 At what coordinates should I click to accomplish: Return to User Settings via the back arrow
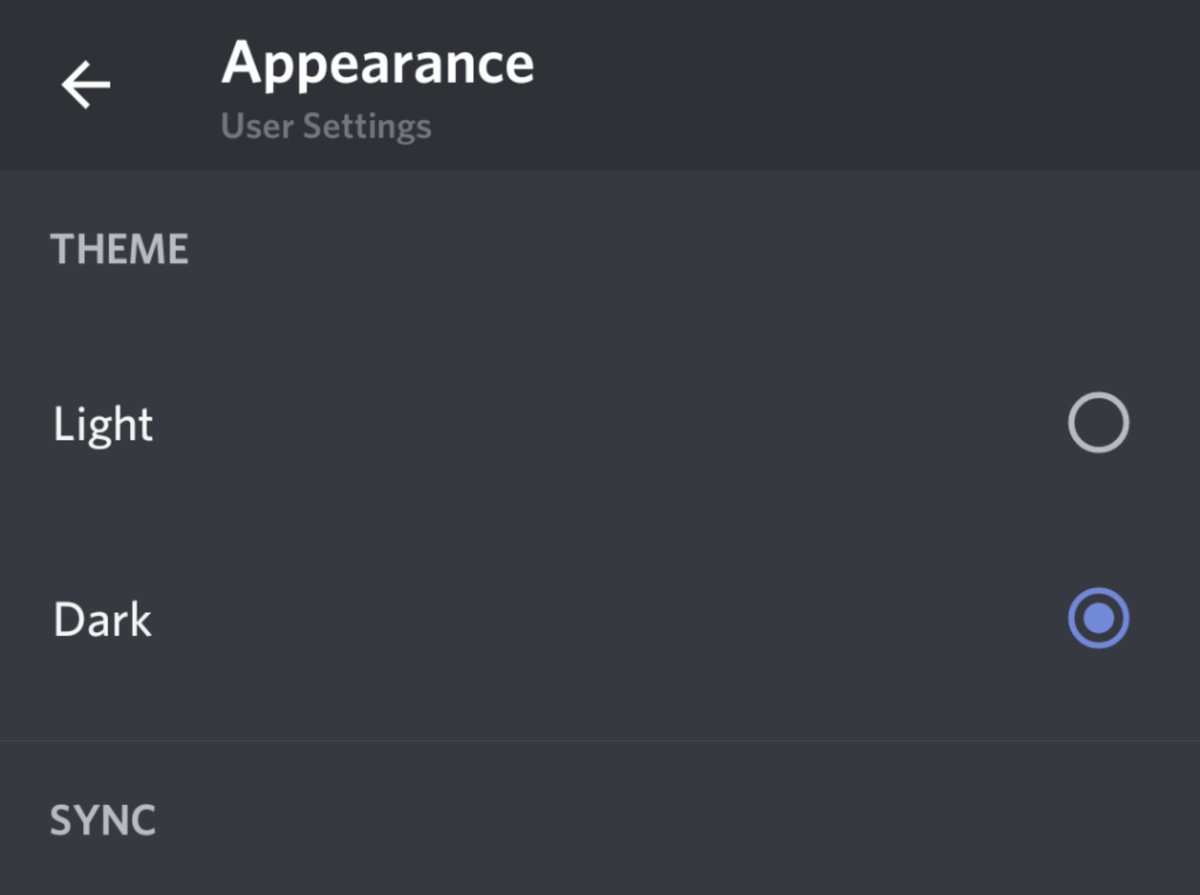(86, 84)
